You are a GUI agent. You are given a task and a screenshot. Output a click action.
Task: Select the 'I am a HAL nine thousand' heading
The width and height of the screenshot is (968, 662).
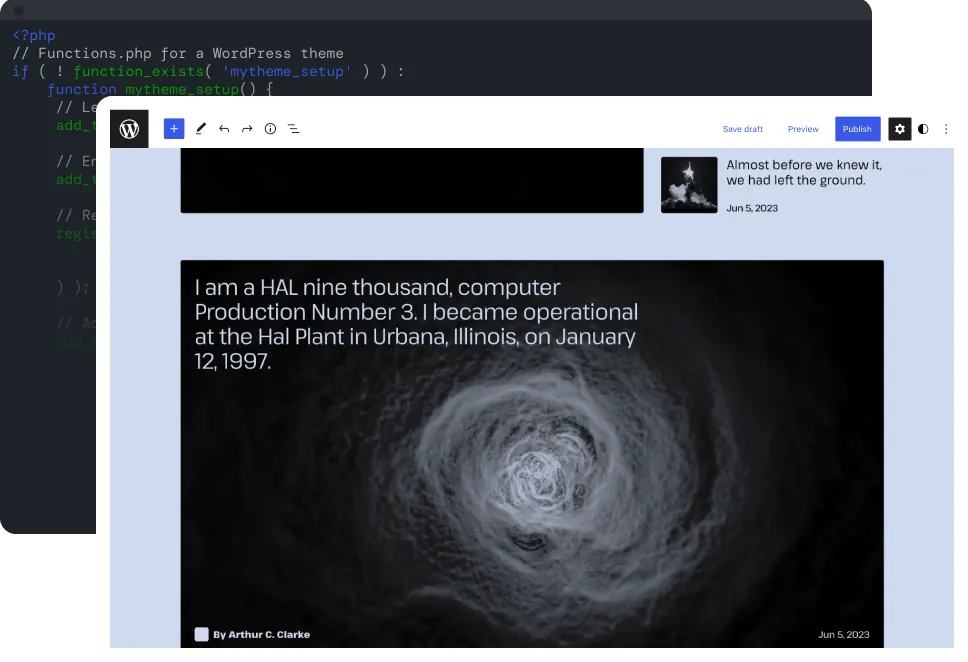click(x=416, y=324)
